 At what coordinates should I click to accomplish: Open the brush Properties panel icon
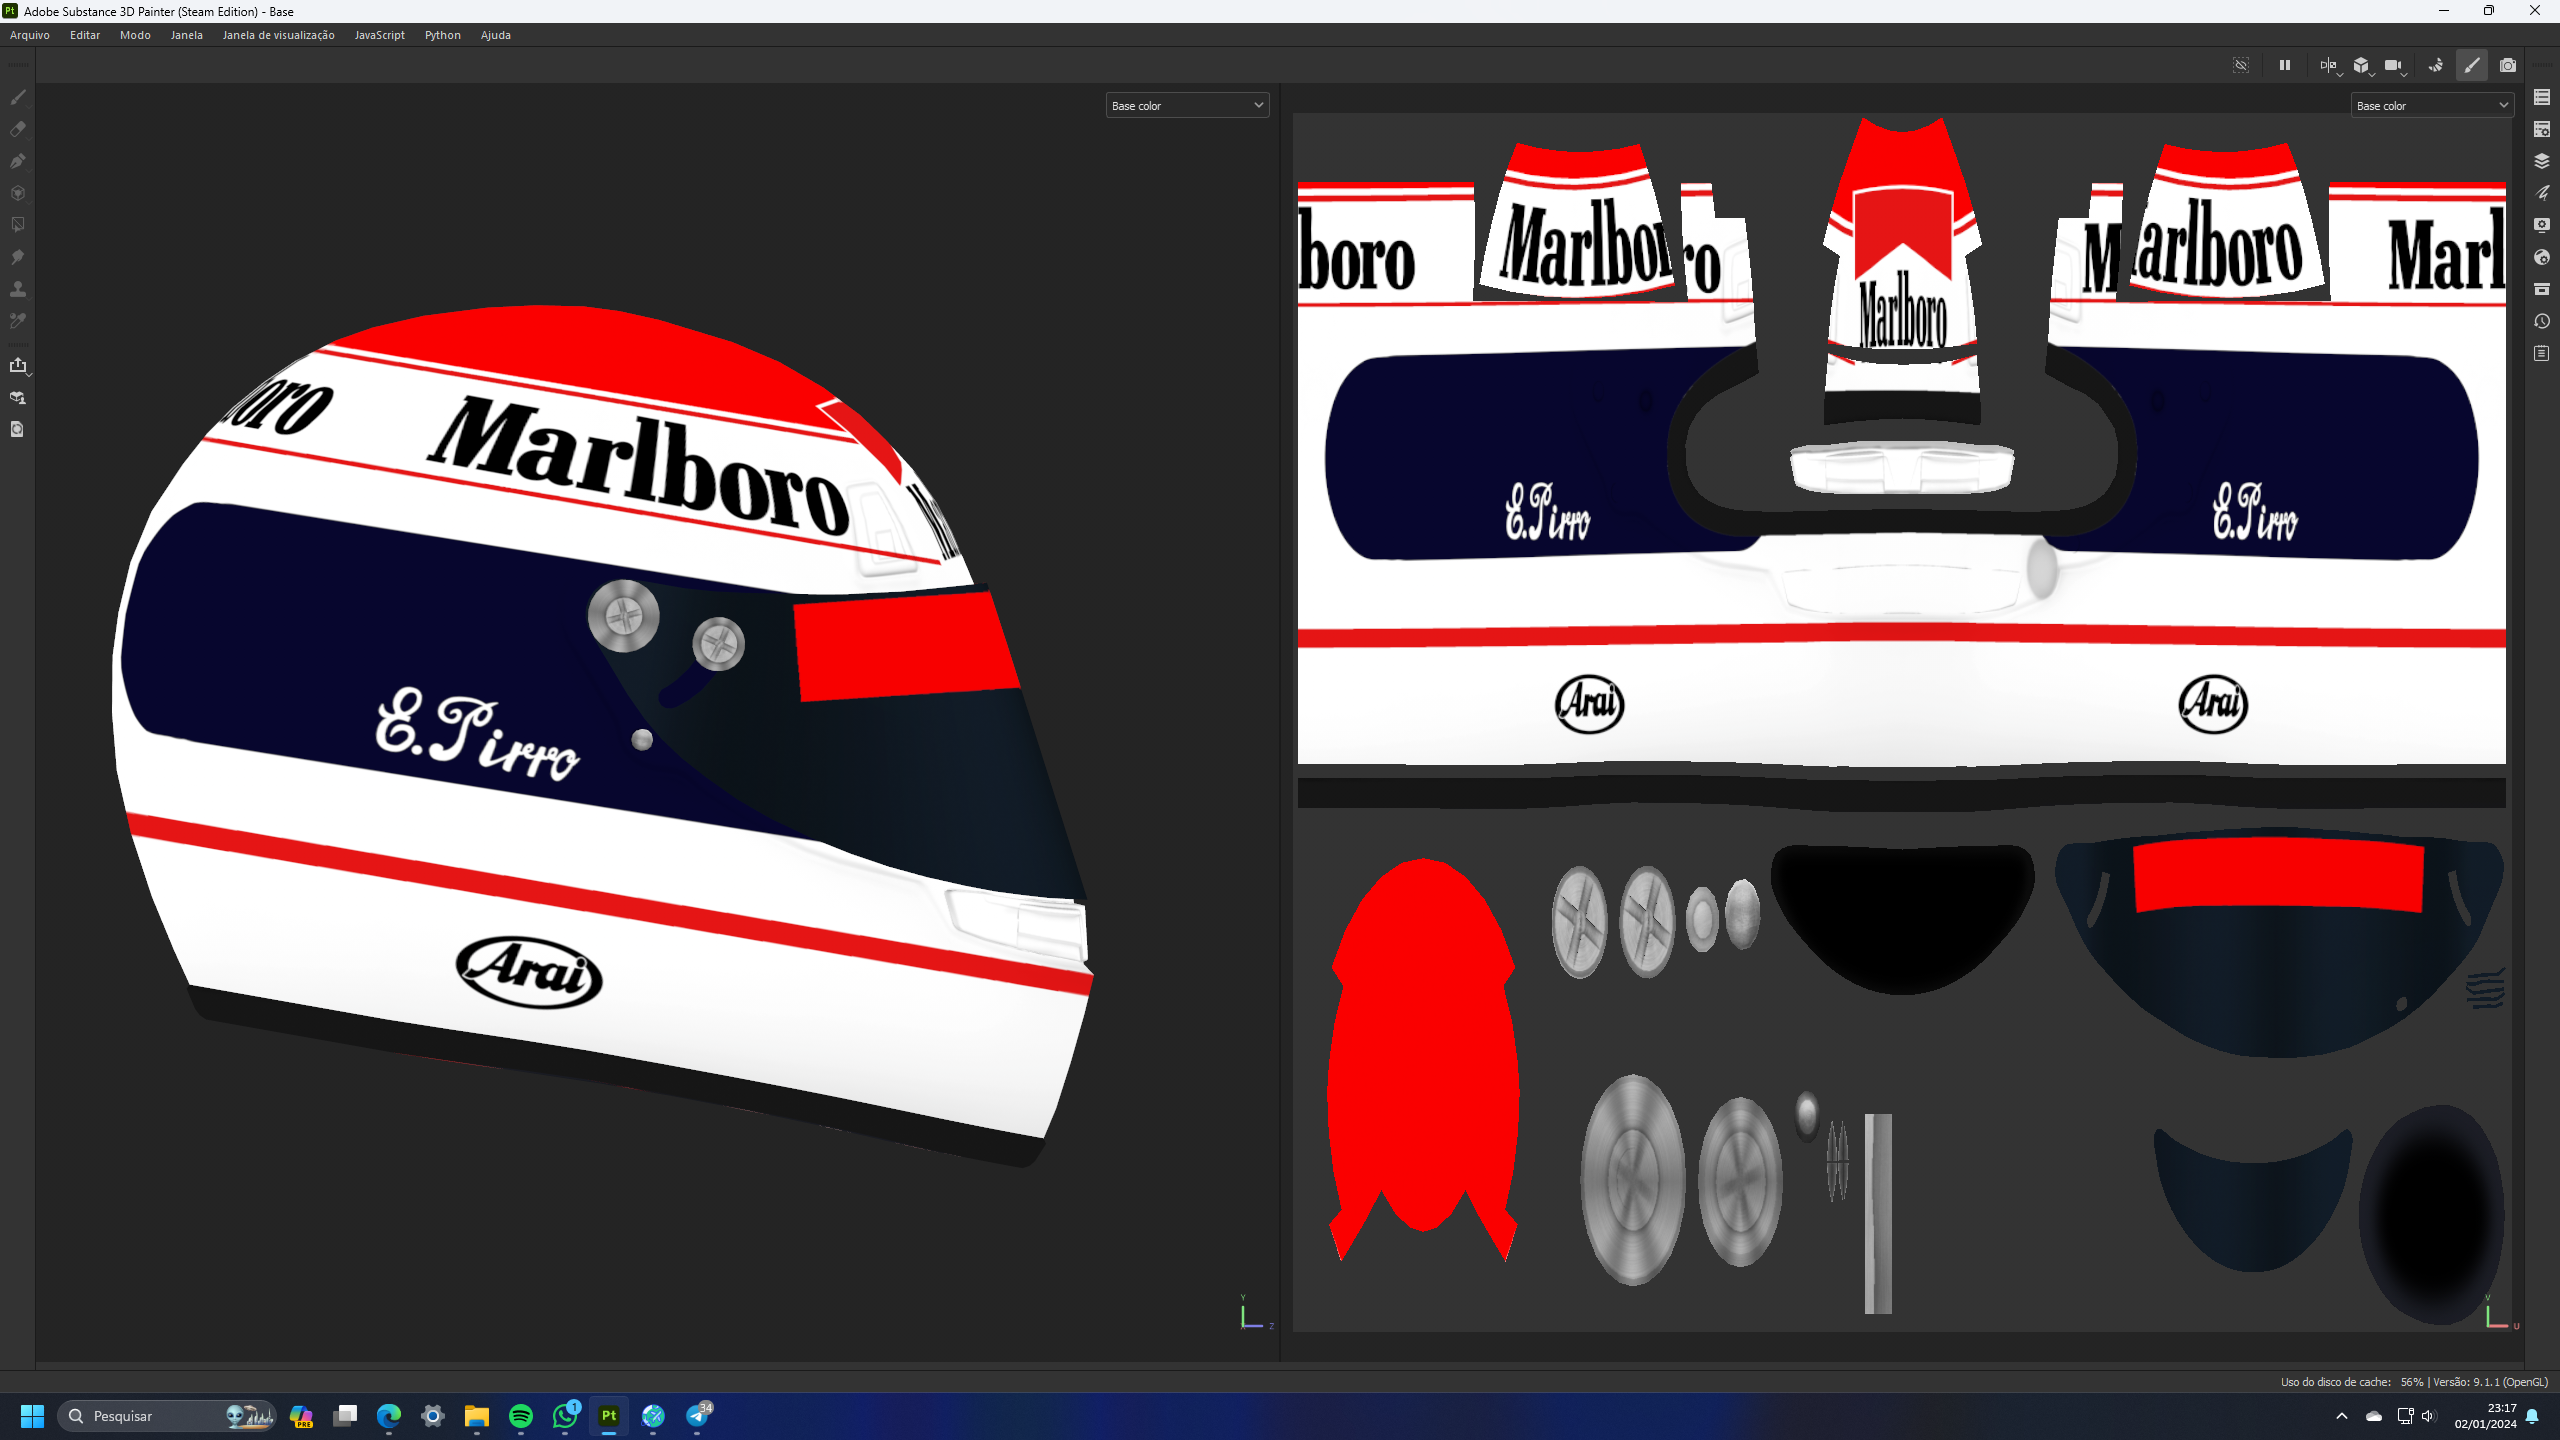click(2542, 193)
